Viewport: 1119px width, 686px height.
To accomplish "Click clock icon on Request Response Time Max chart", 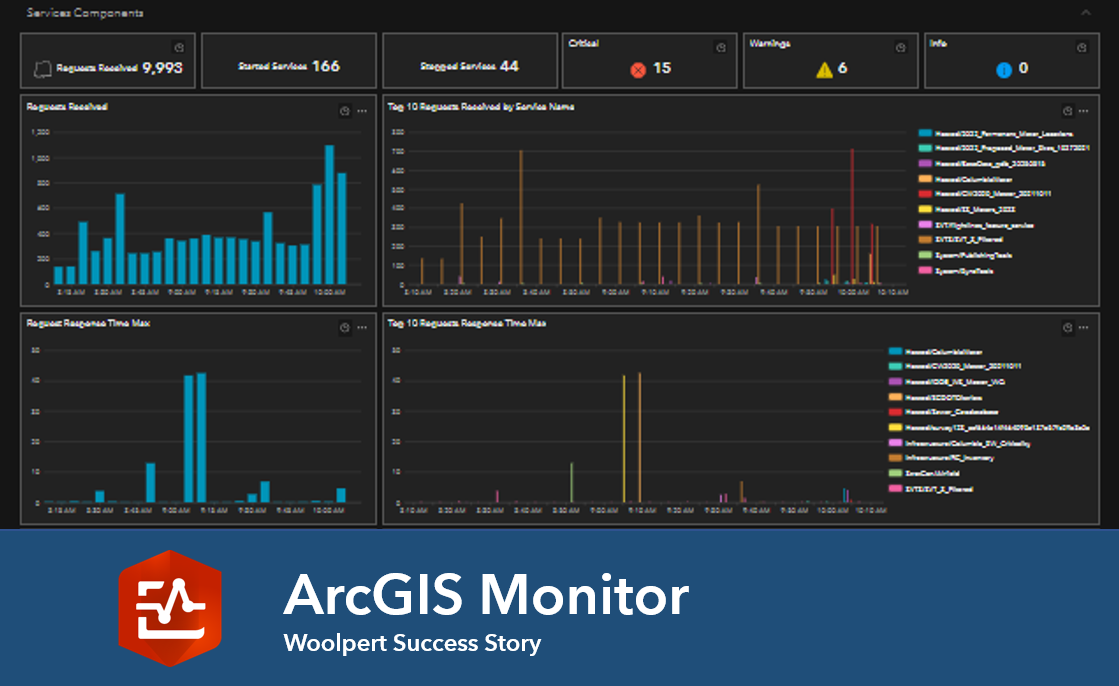I will (345, 327).
